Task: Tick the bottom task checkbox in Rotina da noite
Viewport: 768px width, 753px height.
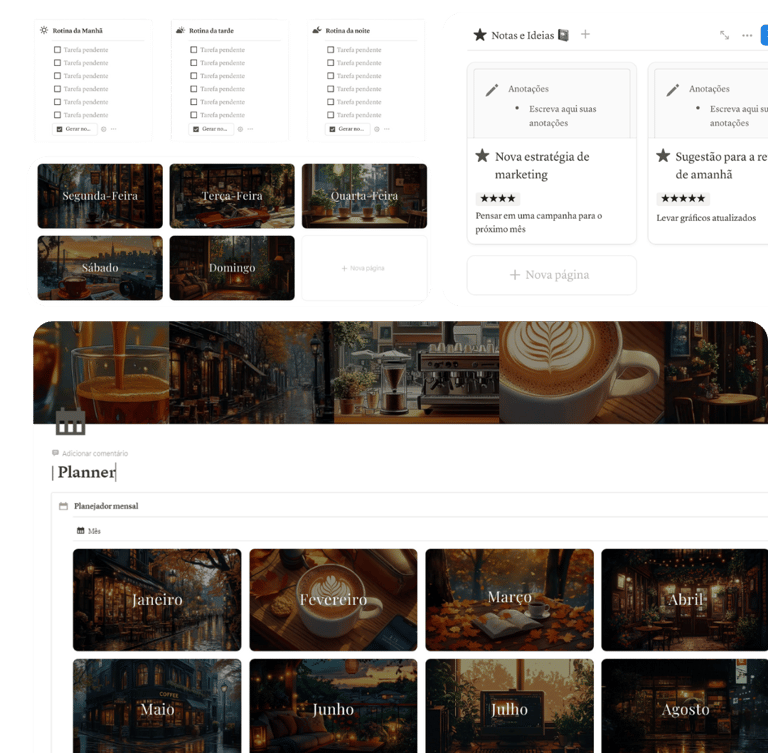Action: point(331,115)
